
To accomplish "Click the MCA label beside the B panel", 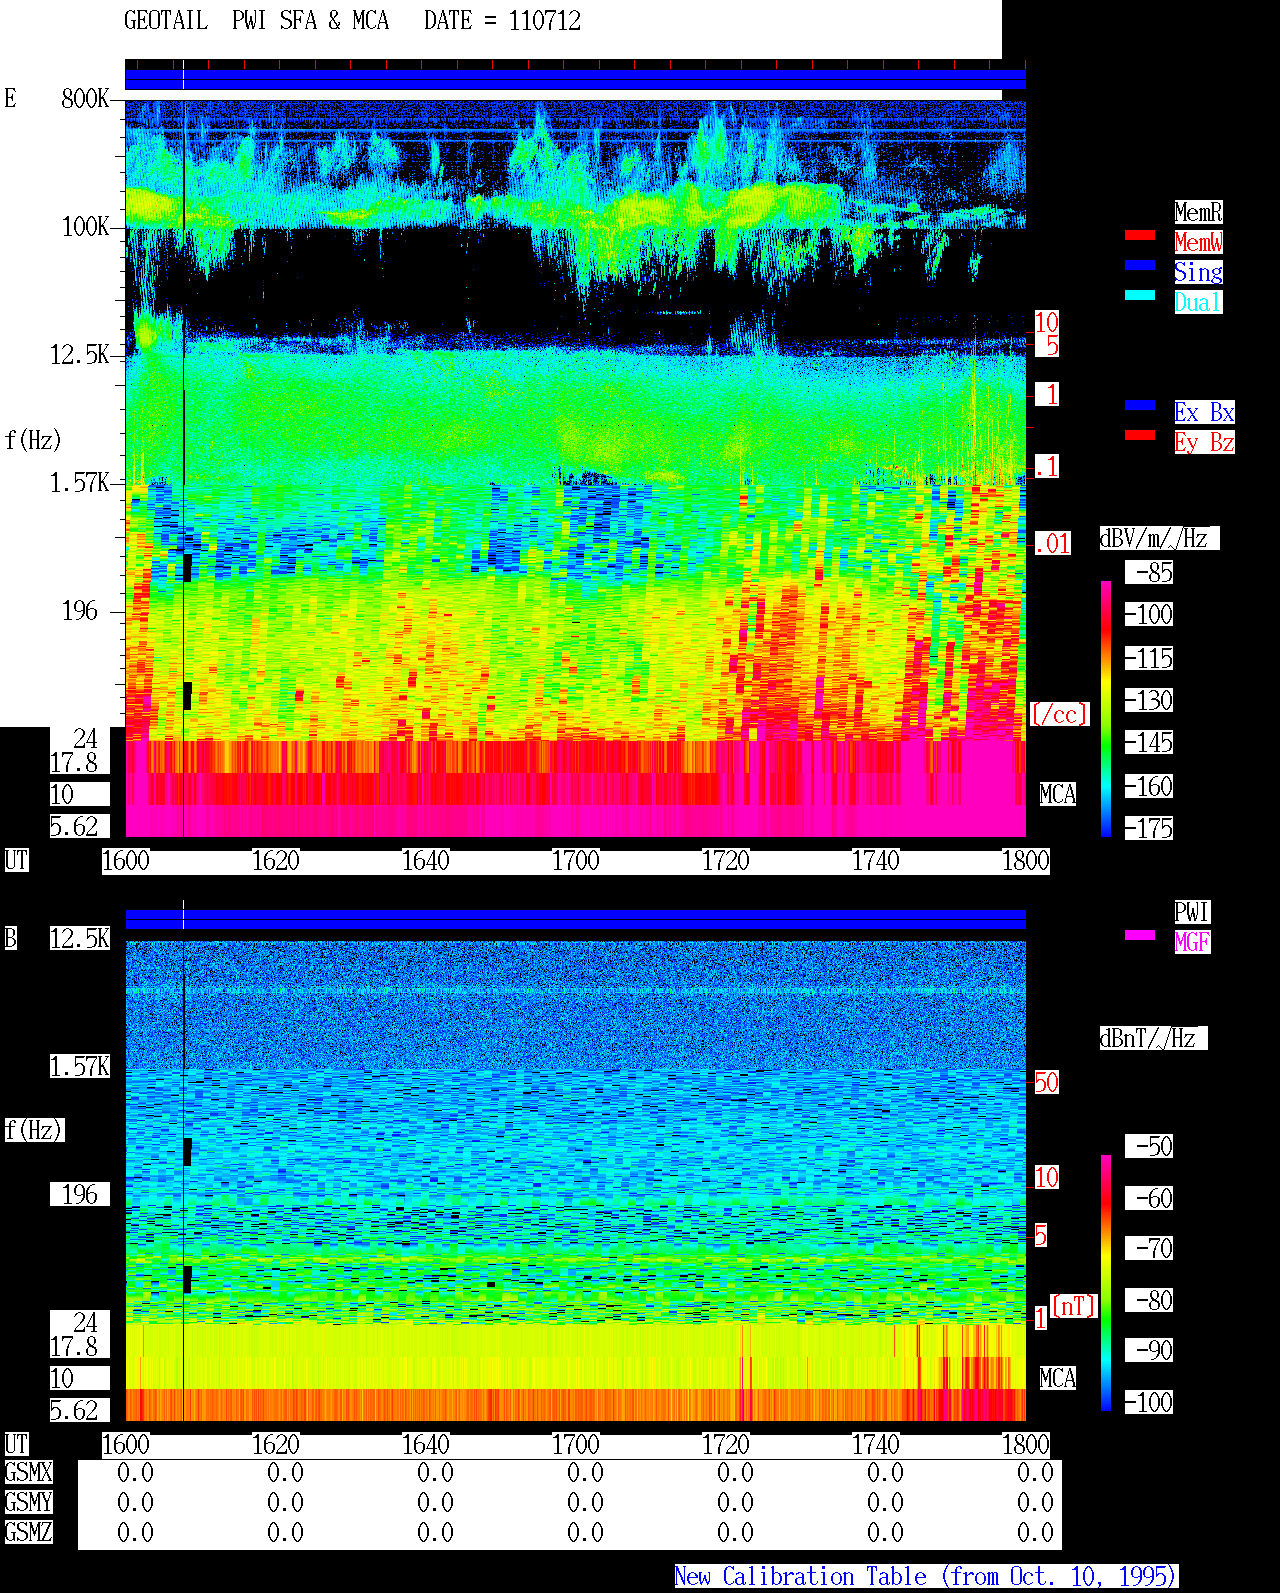I will 1058,1378.
